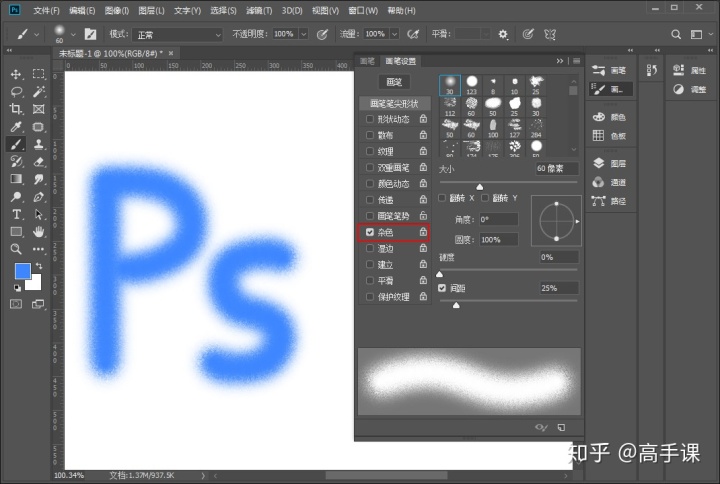
Task: Toggle brush settings panel icon in options bar
Action: [90, 34]
